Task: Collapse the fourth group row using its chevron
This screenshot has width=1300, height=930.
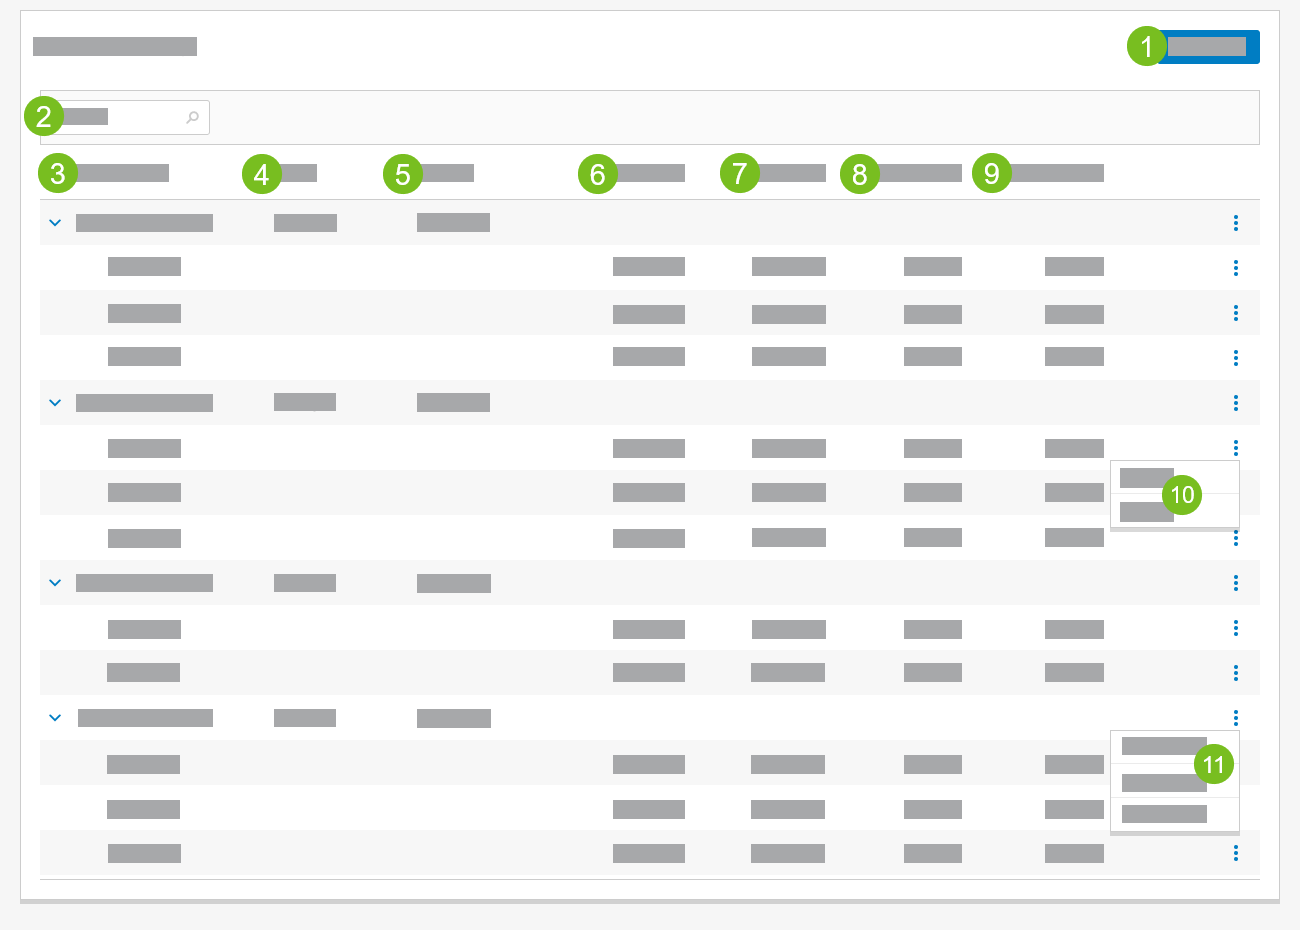Action: coord(55,718)
